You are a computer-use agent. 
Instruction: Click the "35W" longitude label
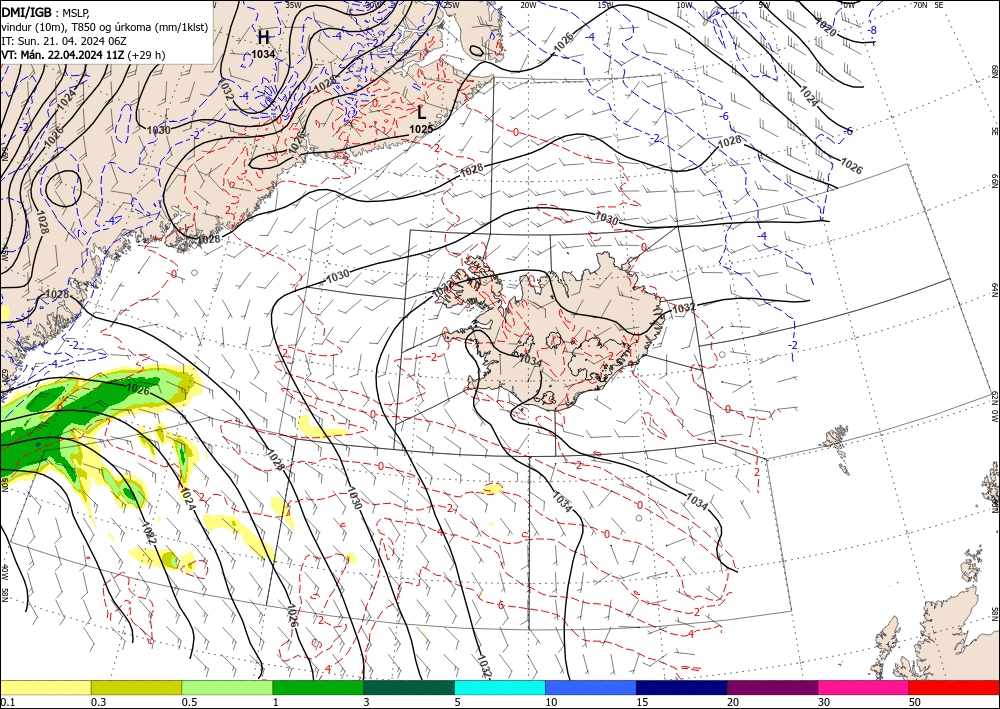tap(293, 4)
